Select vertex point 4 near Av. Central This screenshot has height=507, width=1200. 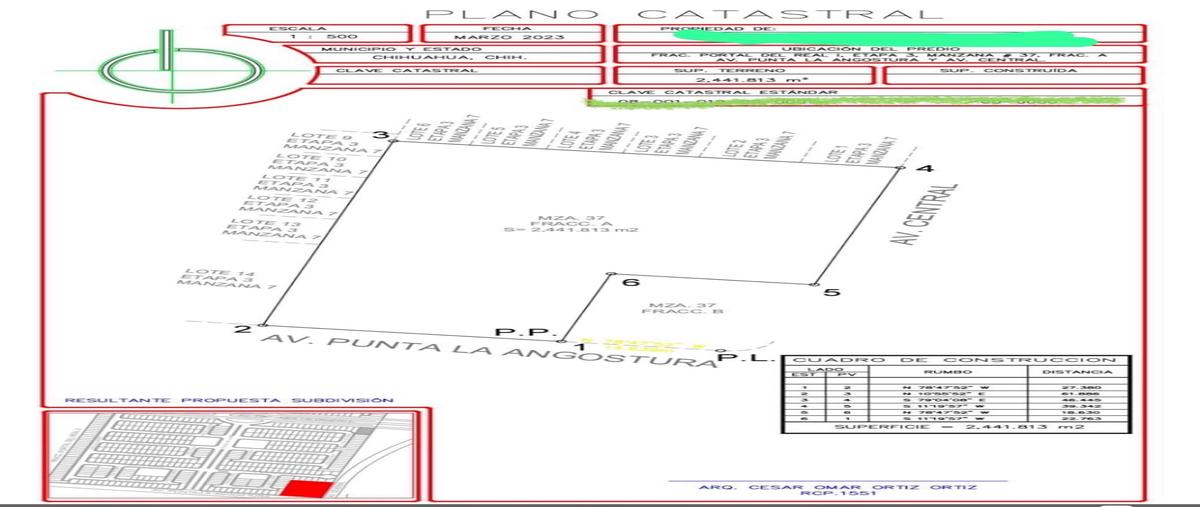tap(900, 169)
